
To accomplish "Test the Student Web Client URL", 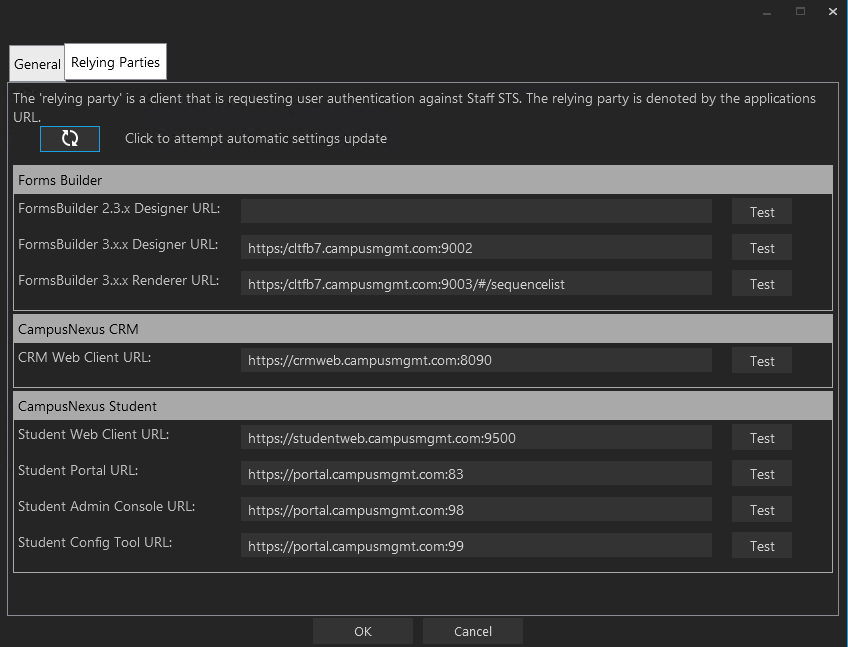I will pyautogui.click(x=761, y=437).
